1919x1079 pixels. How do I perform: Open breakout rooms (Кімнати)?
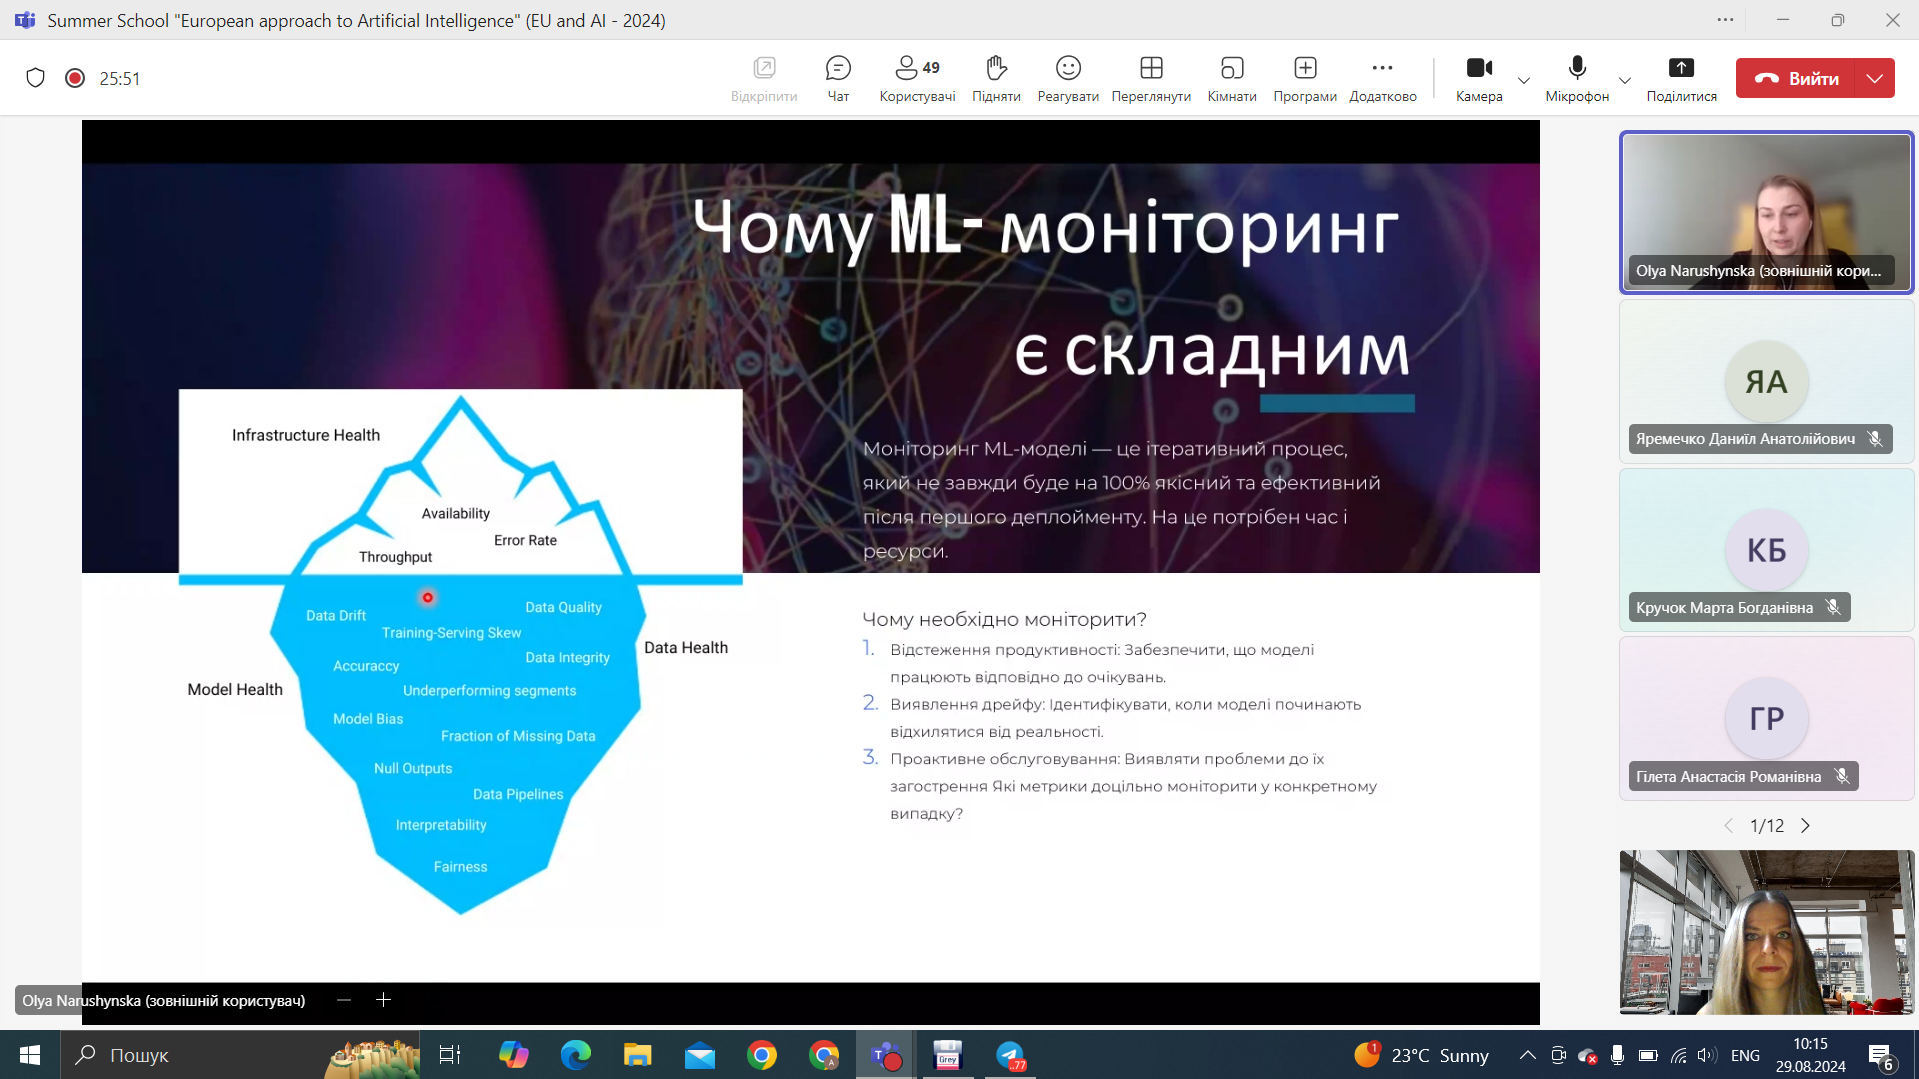1231,78
